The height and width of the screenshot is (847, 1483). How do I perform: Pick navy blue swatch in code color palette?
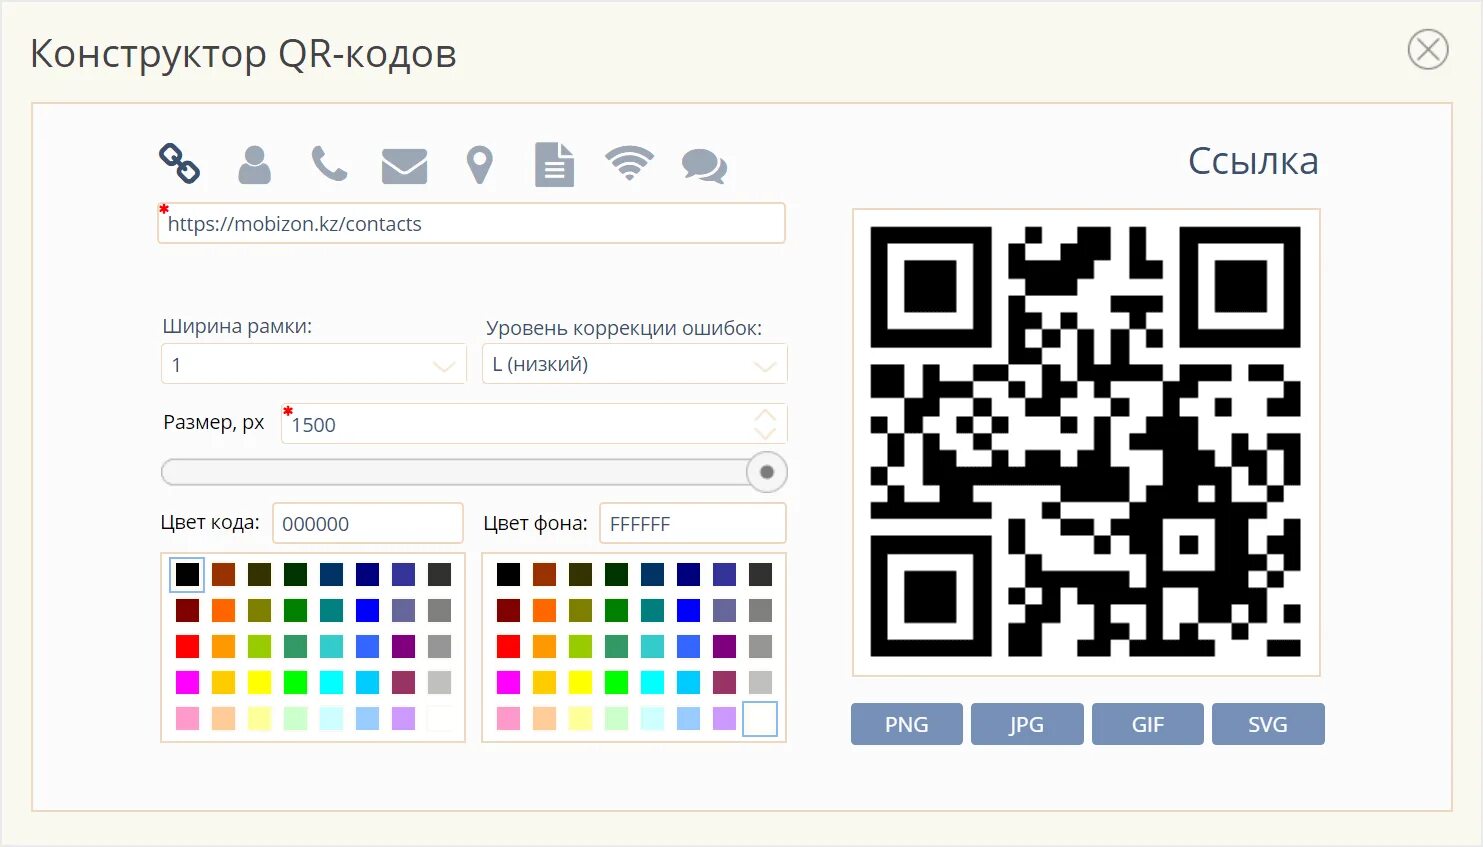coord(367,574)
